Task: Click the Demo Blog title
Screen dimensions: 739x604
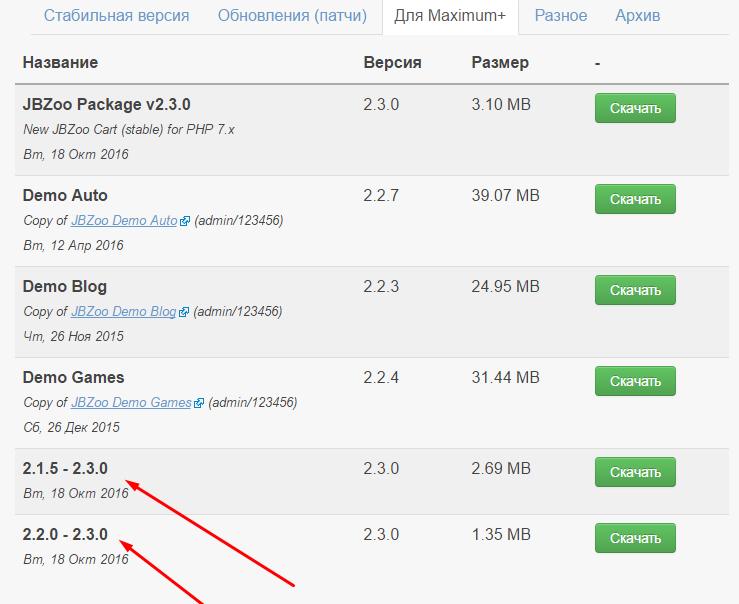Action: [x=65, y=286]
